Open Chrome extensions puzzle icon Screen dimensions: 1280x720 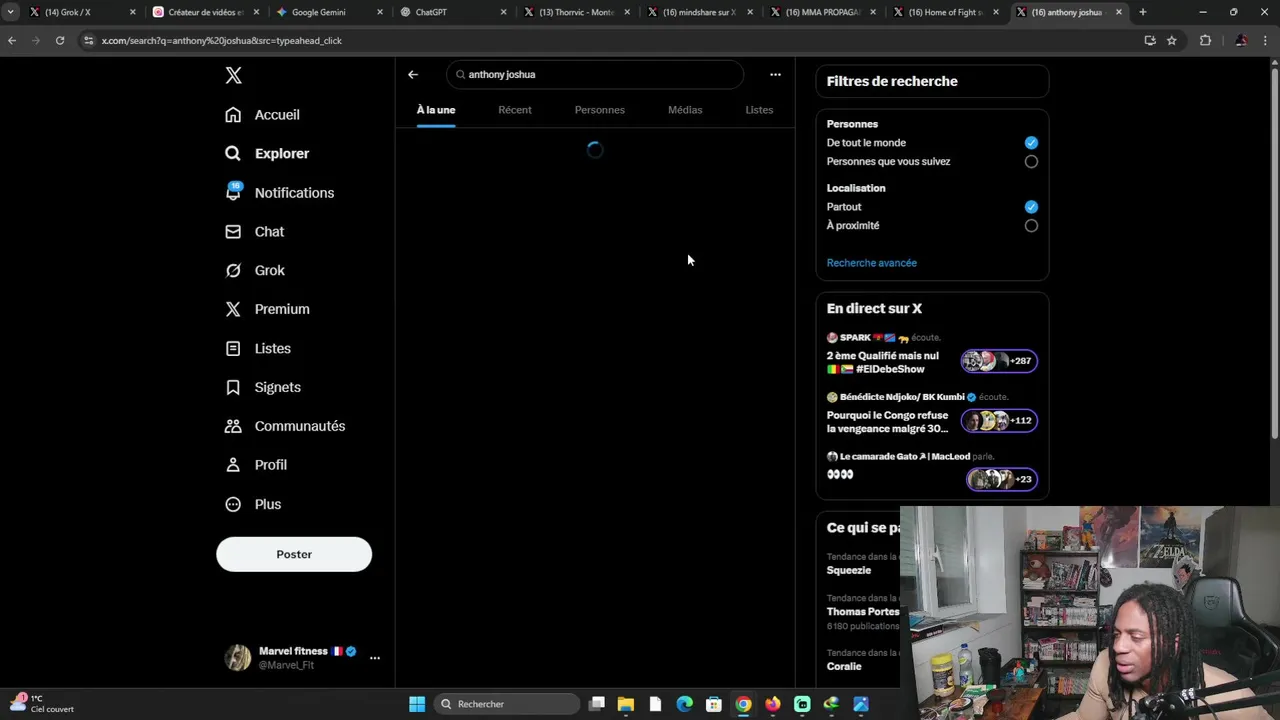coord(1205,40)
